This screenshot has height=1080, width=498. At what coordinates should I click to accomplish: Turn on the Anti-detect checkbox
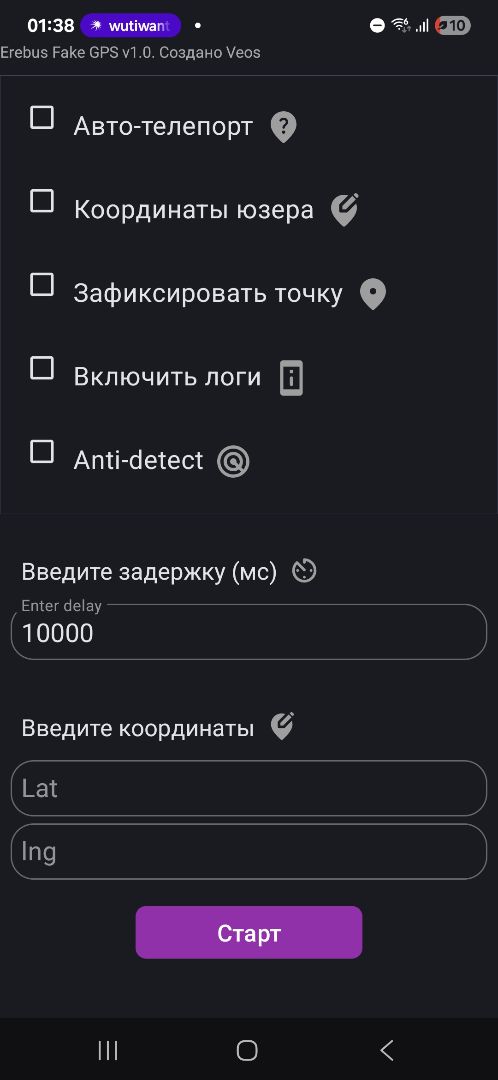pos(42,452)
